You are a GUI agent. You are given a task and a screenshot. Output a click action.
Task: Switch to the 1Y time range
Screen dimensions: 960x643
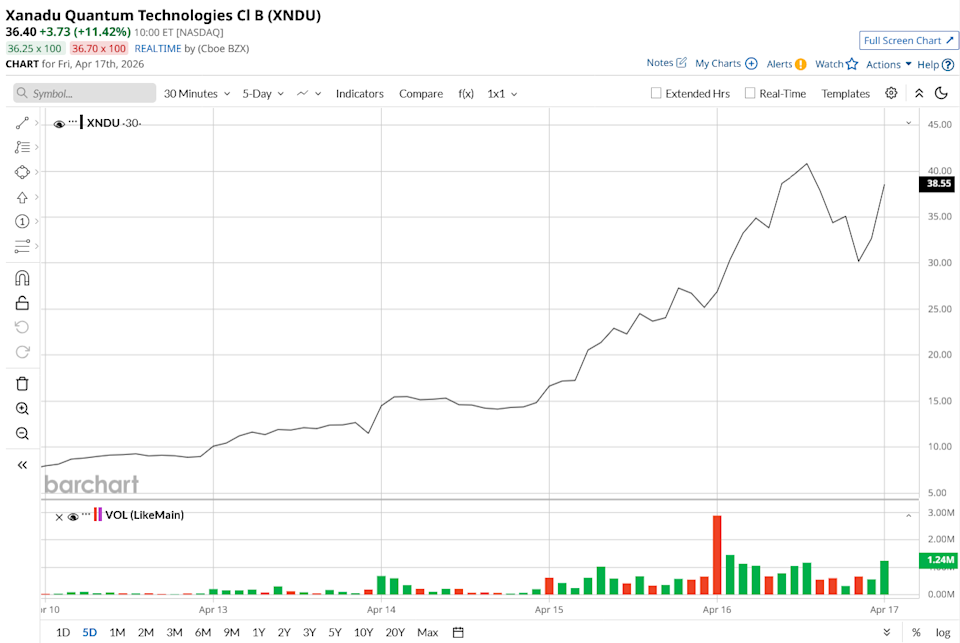click(258, 632)
